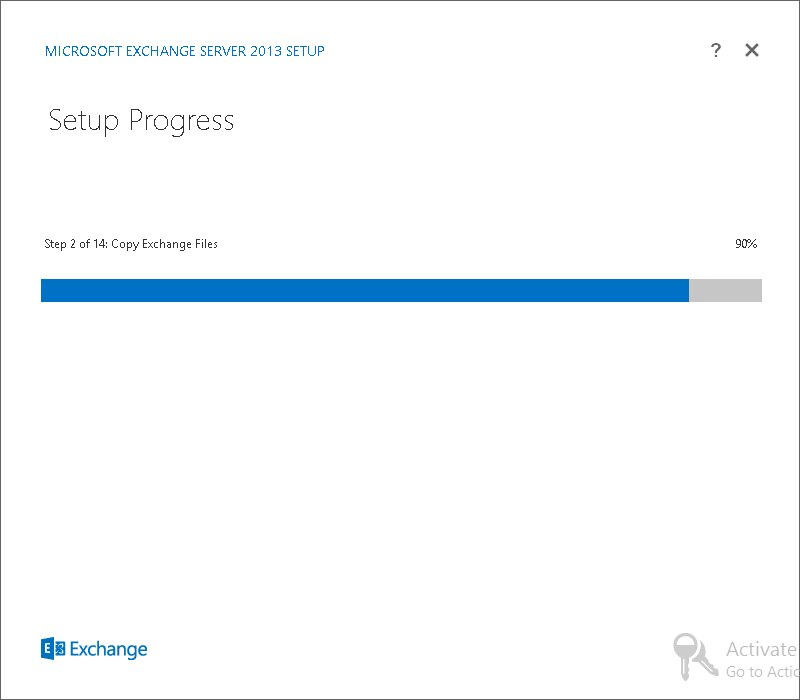Image resolution: width=800 pixels, height=700 pixels.
Task: Click the blue filled part of the progress bar
Action: 365,290
